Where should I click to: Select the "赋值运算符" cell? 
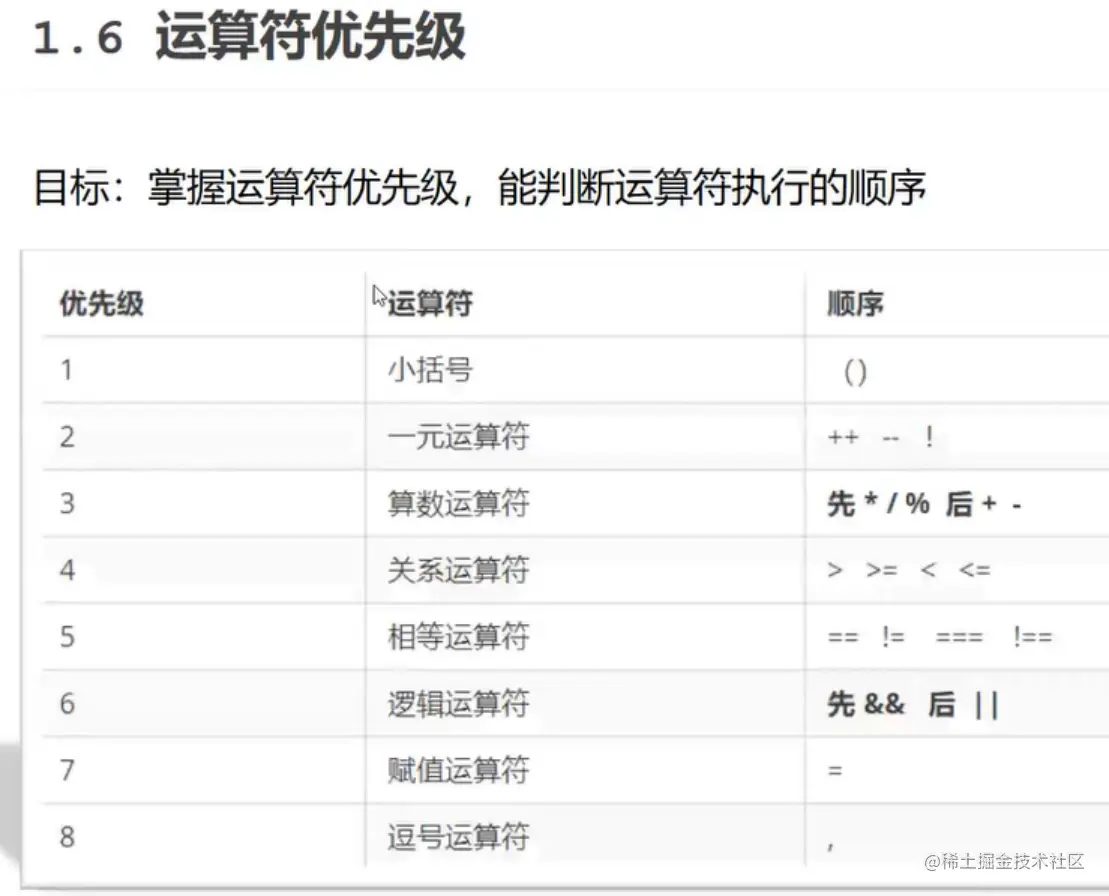point(458,769)
